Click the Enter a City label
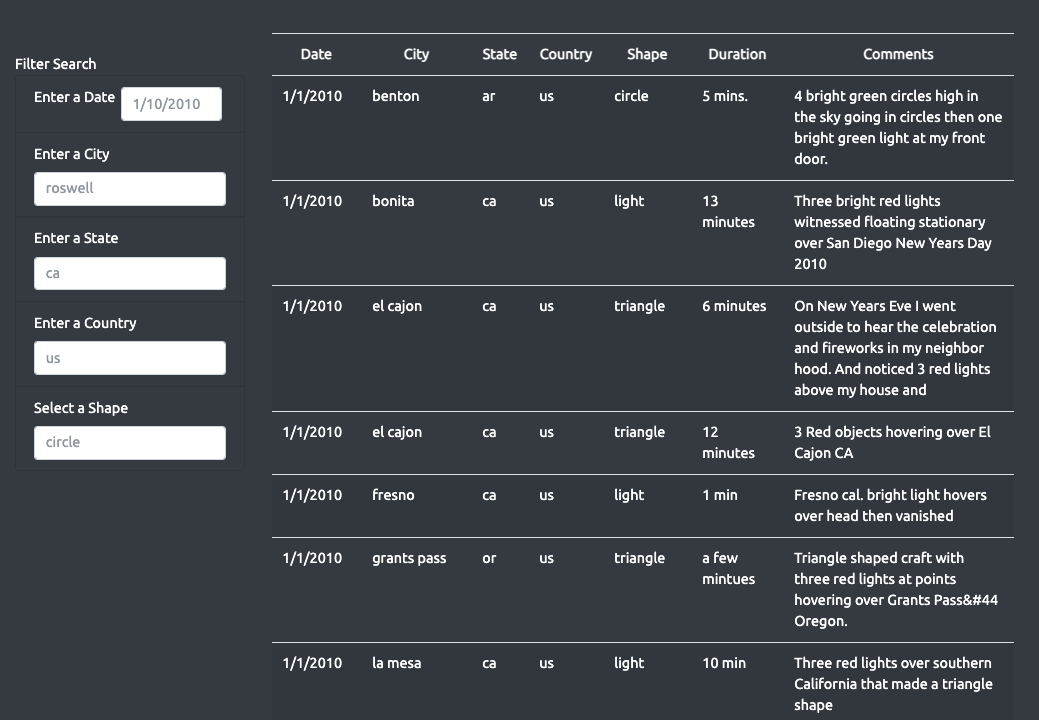The image size is (1039, 720). (72, 154)
